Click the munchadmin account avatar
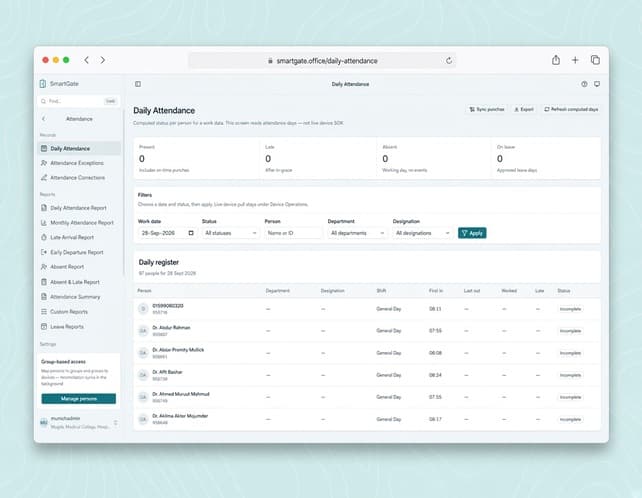The image size is (642, 498). (44, 422)
